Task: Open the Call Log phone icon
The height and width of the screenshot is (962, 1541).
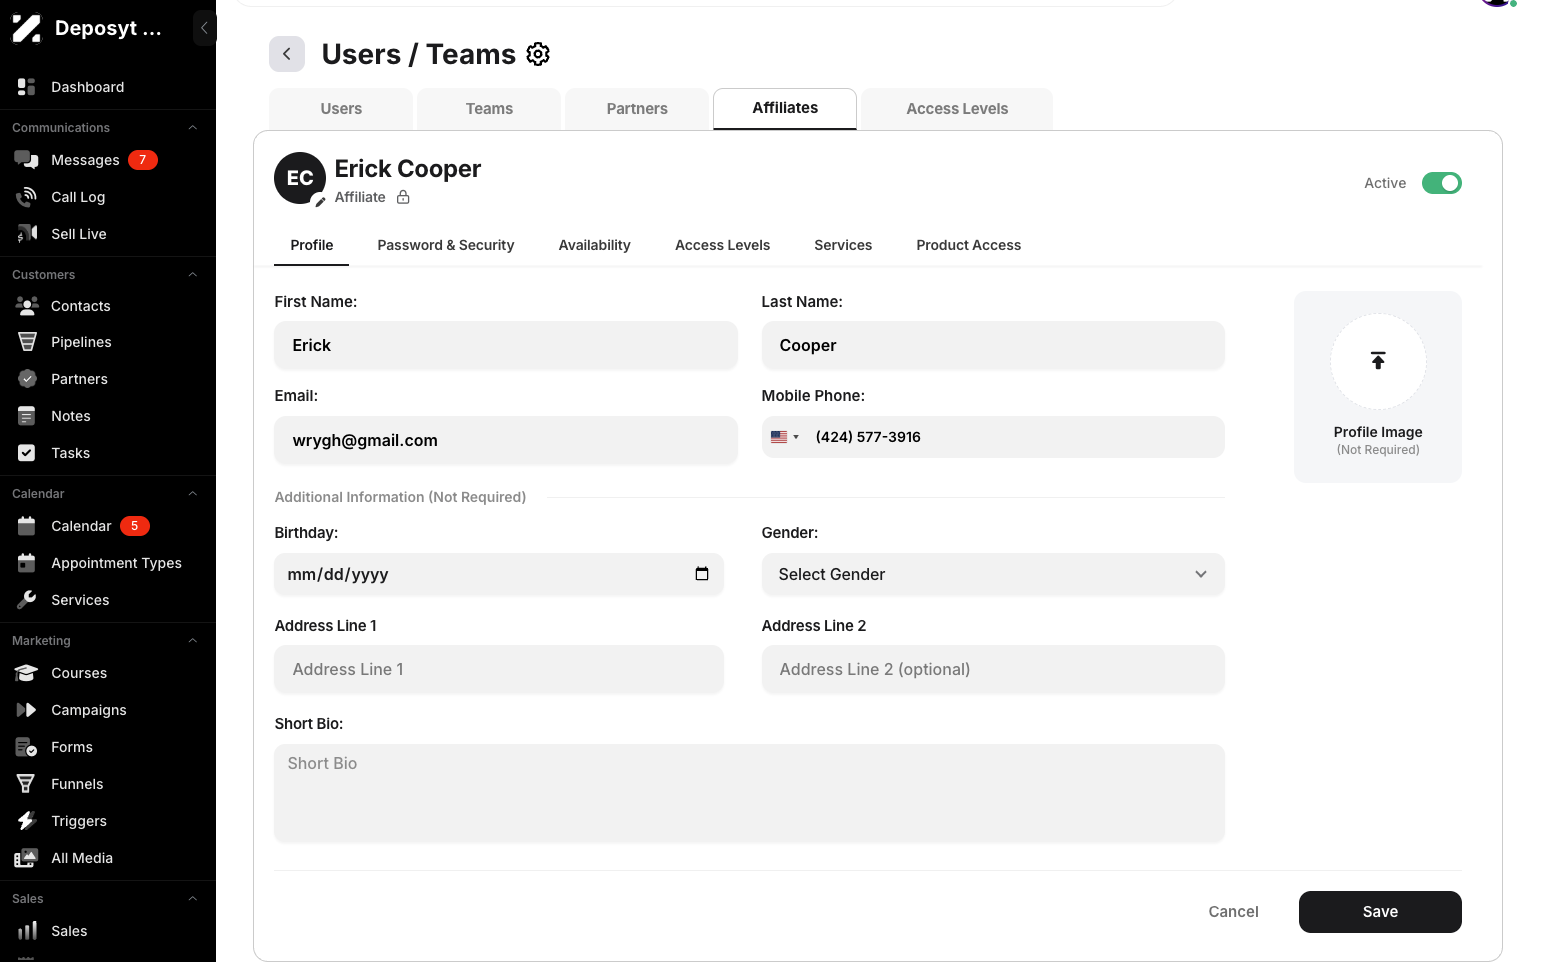Action: 27,197
